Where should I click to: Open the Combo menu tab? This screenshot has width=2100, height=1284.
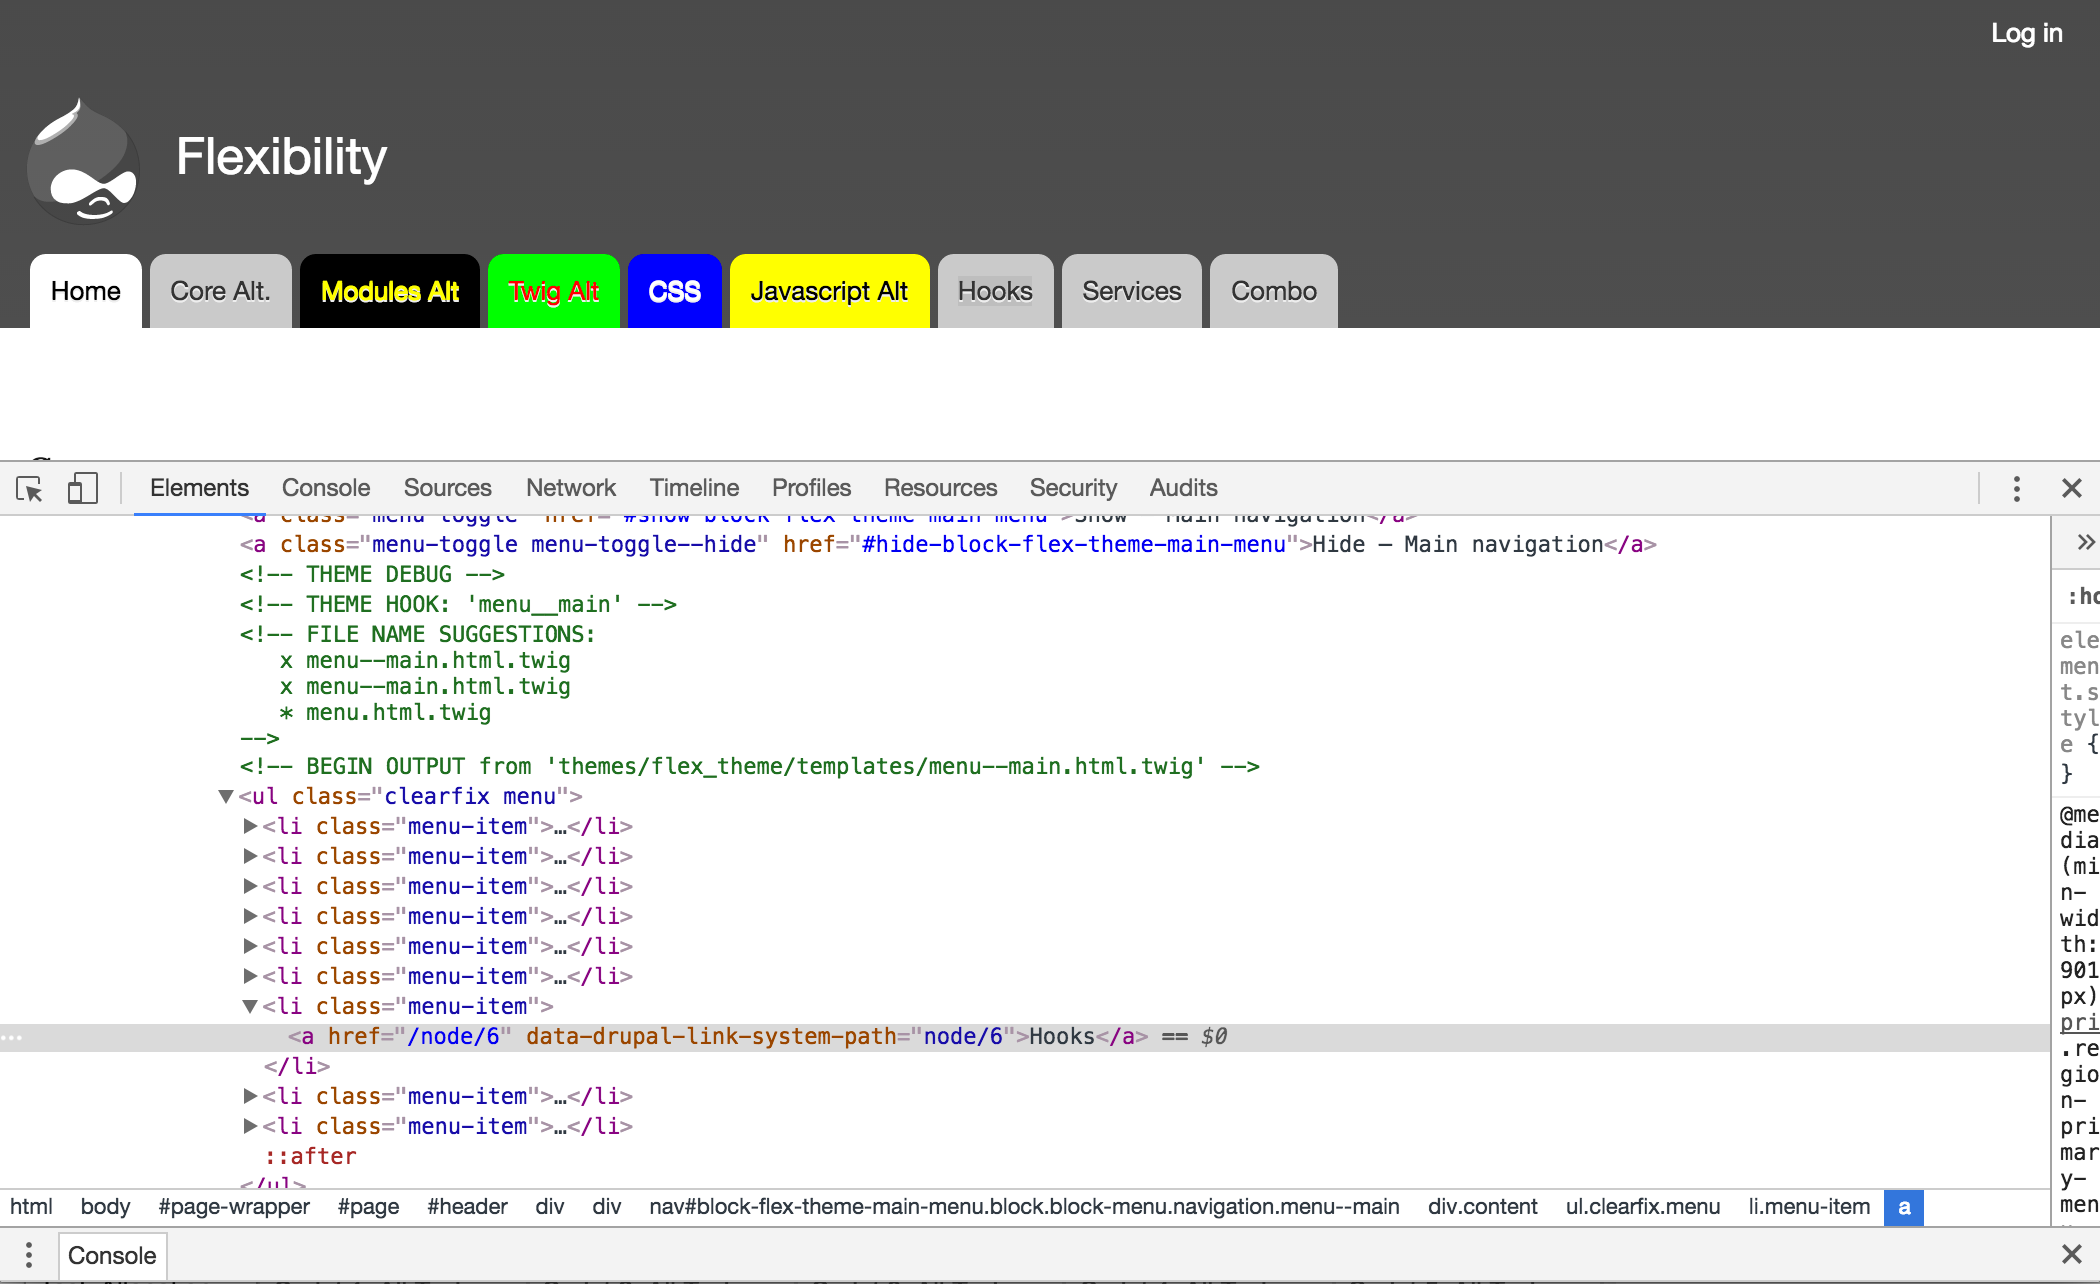coord(1274,291)
